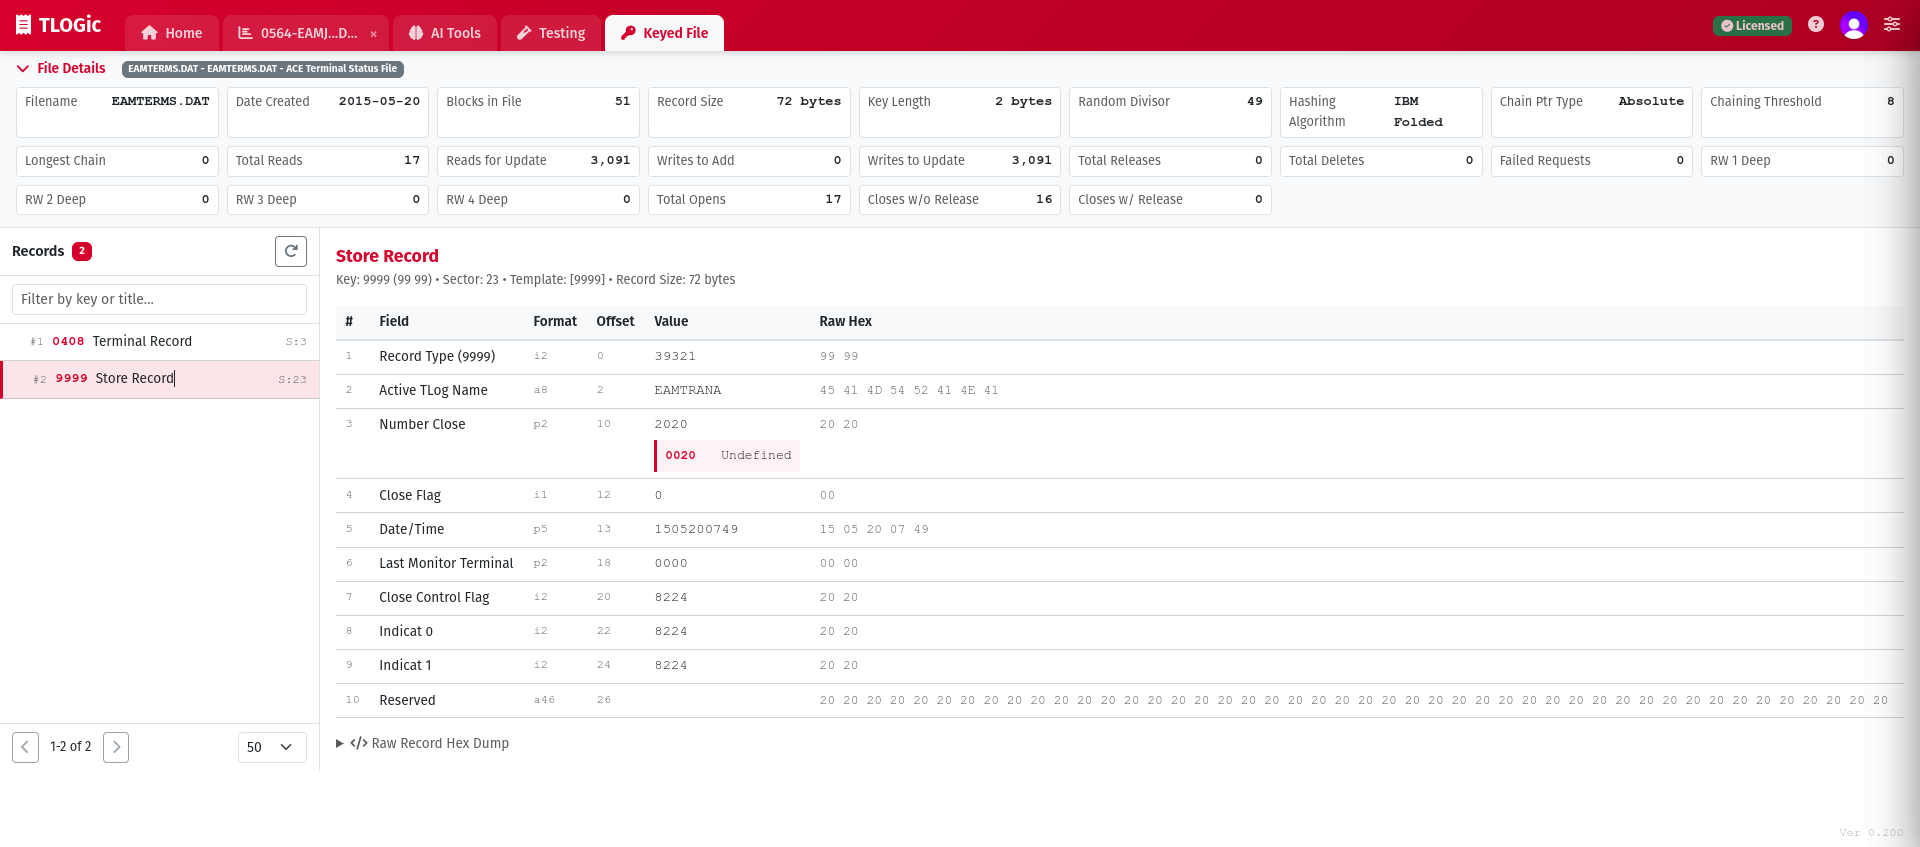Click the Indicat 0 field

(406, 632)
